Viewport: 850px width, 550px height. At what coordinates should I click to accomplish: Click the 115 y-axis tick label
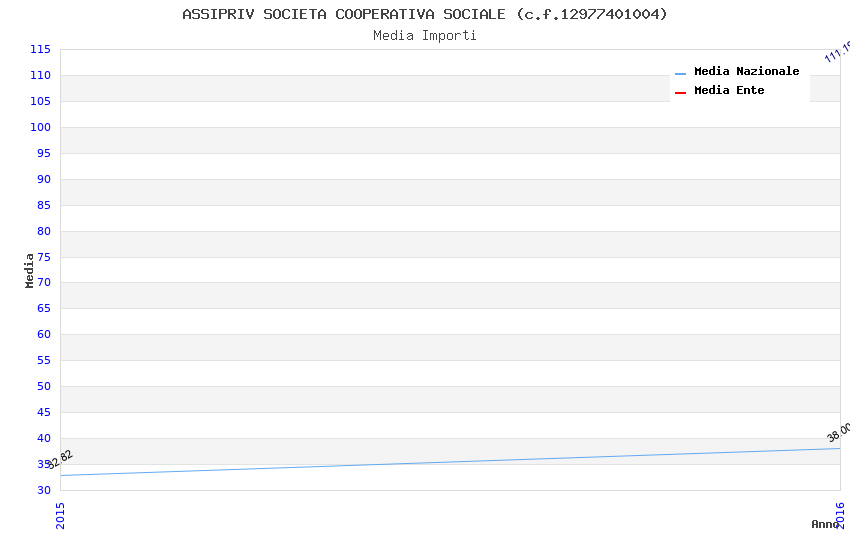40,49
